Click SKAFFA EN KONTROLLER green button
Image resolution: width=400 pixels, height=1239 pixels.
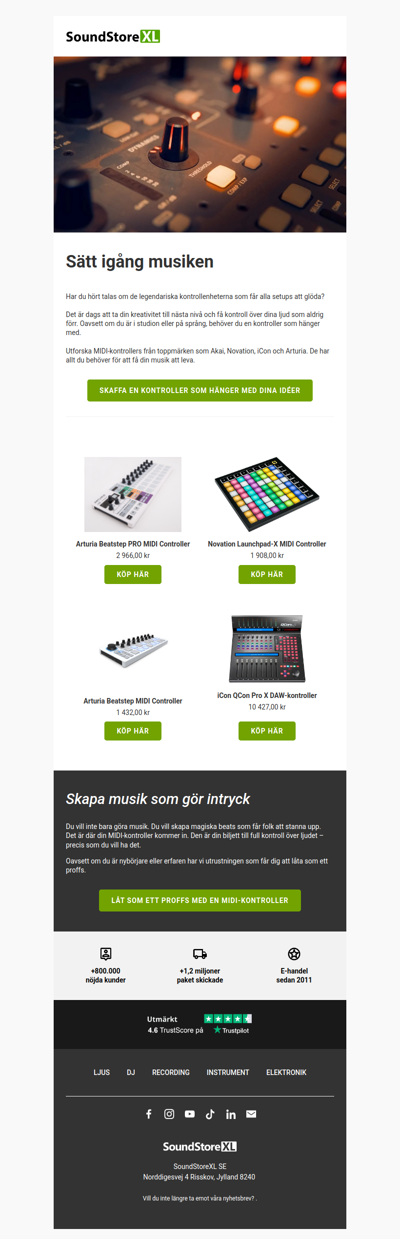point(200,390)
